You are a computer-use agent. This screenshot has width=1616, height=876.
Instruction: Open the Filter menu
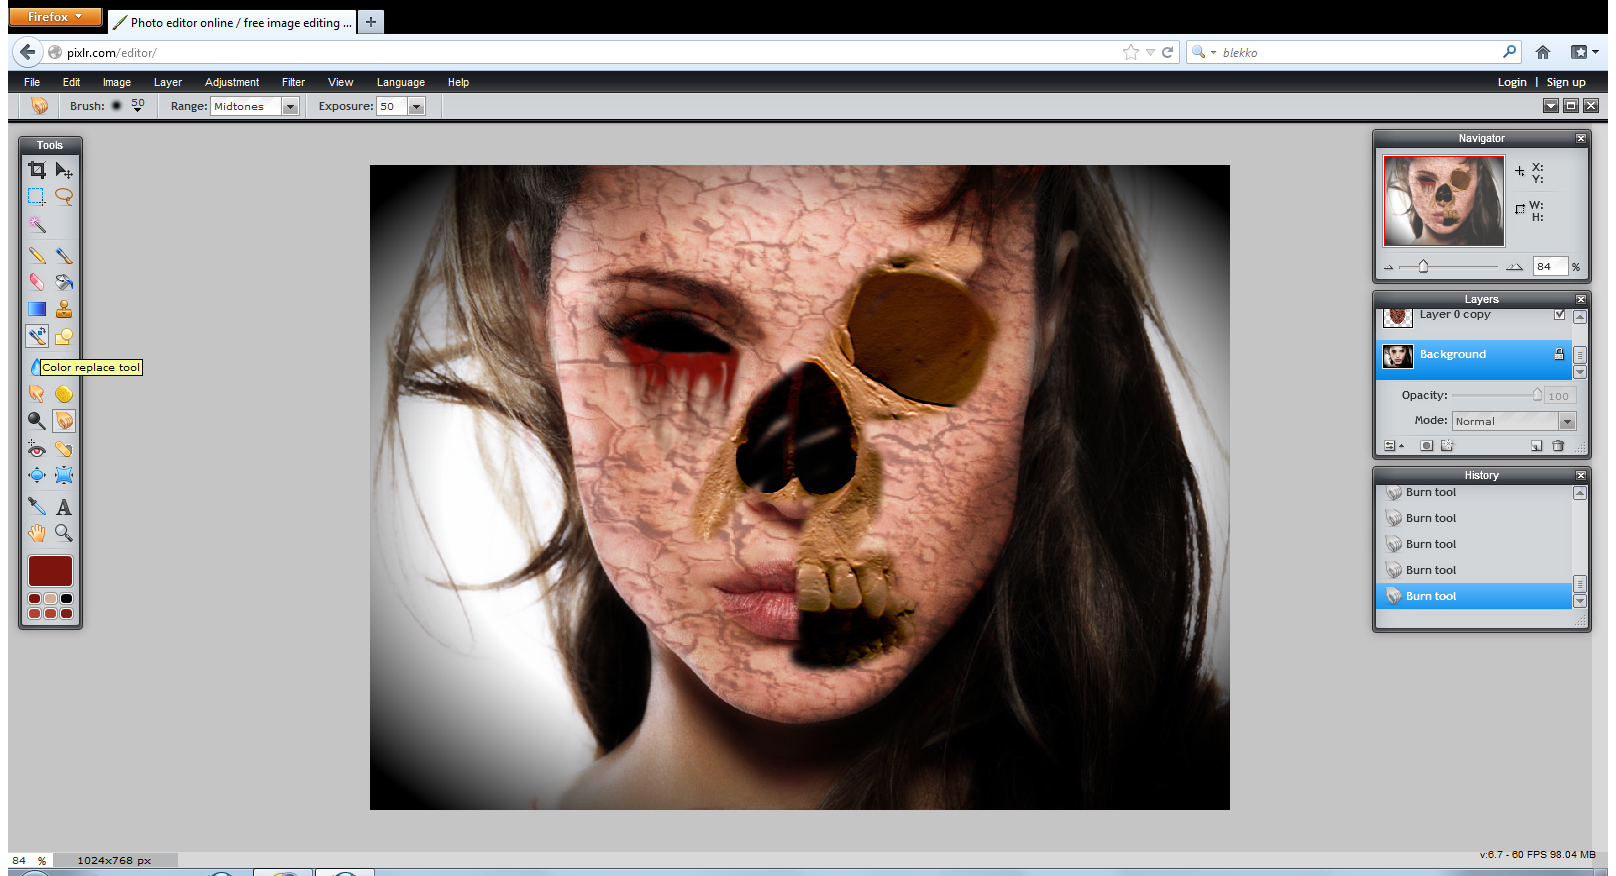[293, 82]
